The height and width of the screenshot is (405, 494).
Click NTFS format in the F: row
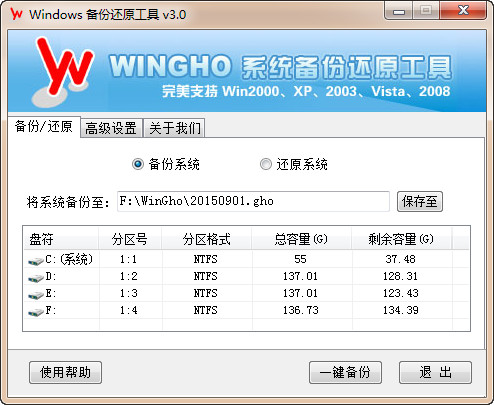pos(206,310)
